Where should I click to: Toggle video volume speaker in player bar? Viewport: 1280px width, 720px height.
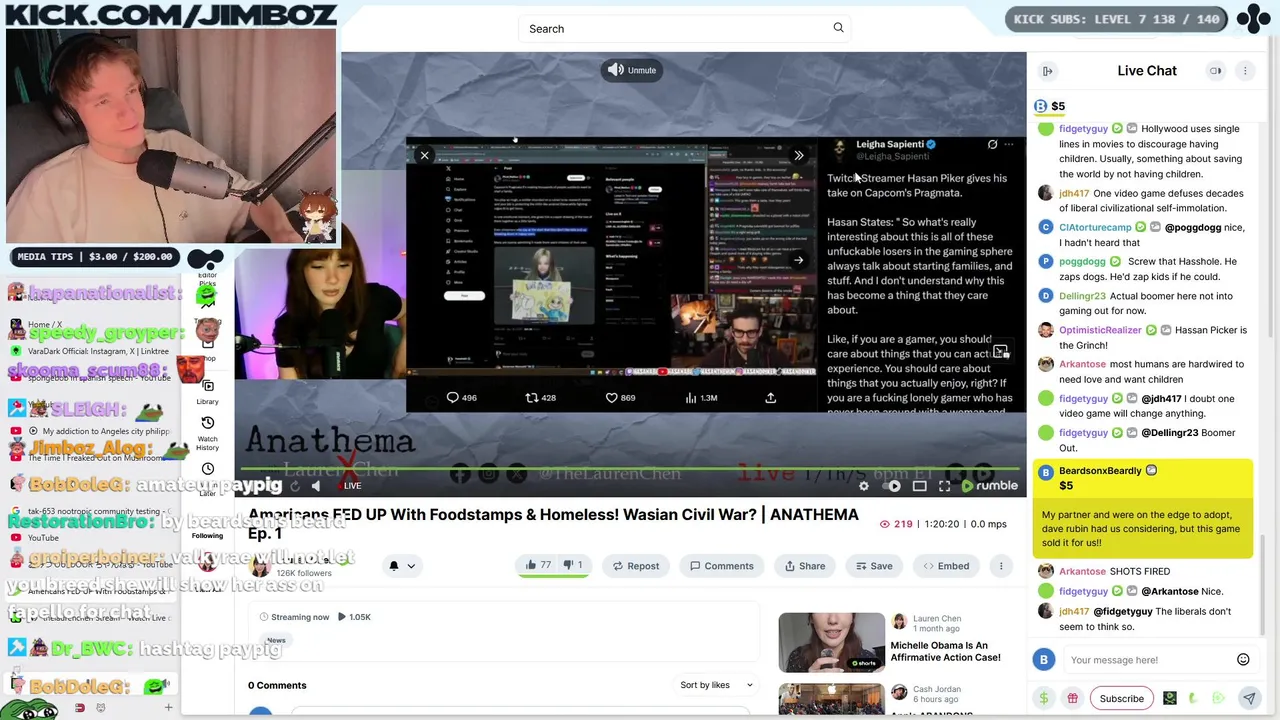pyautogui.click(x=316, y=486)
